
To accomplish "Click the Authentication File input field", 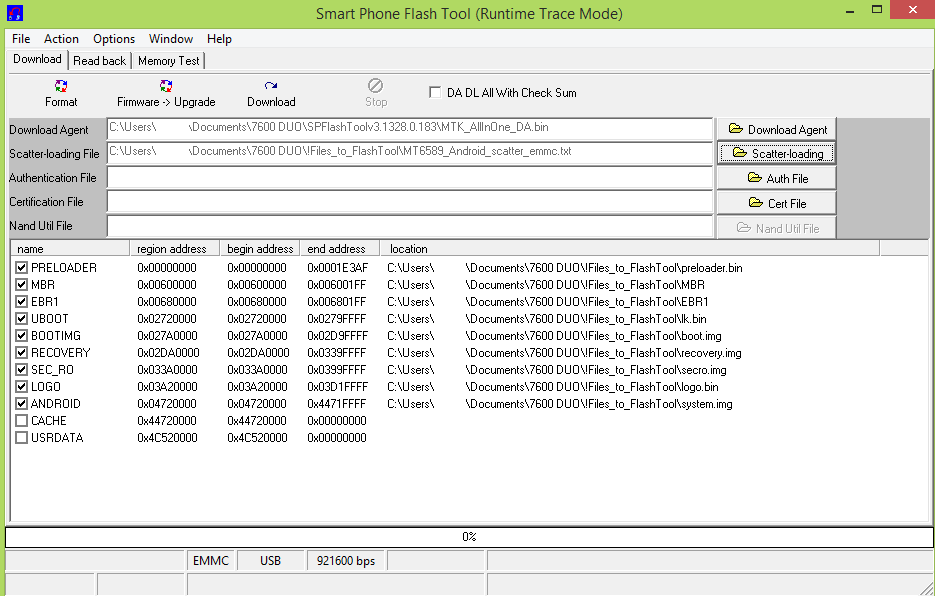I will pyautogui.click(x=409, y=178).
